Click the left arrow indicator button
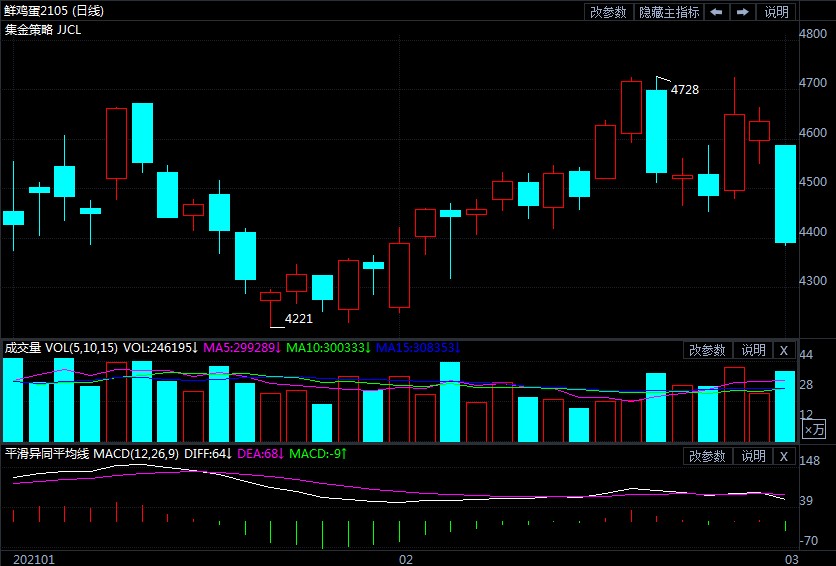Screen dimensions: 836x566 [717, 12]
